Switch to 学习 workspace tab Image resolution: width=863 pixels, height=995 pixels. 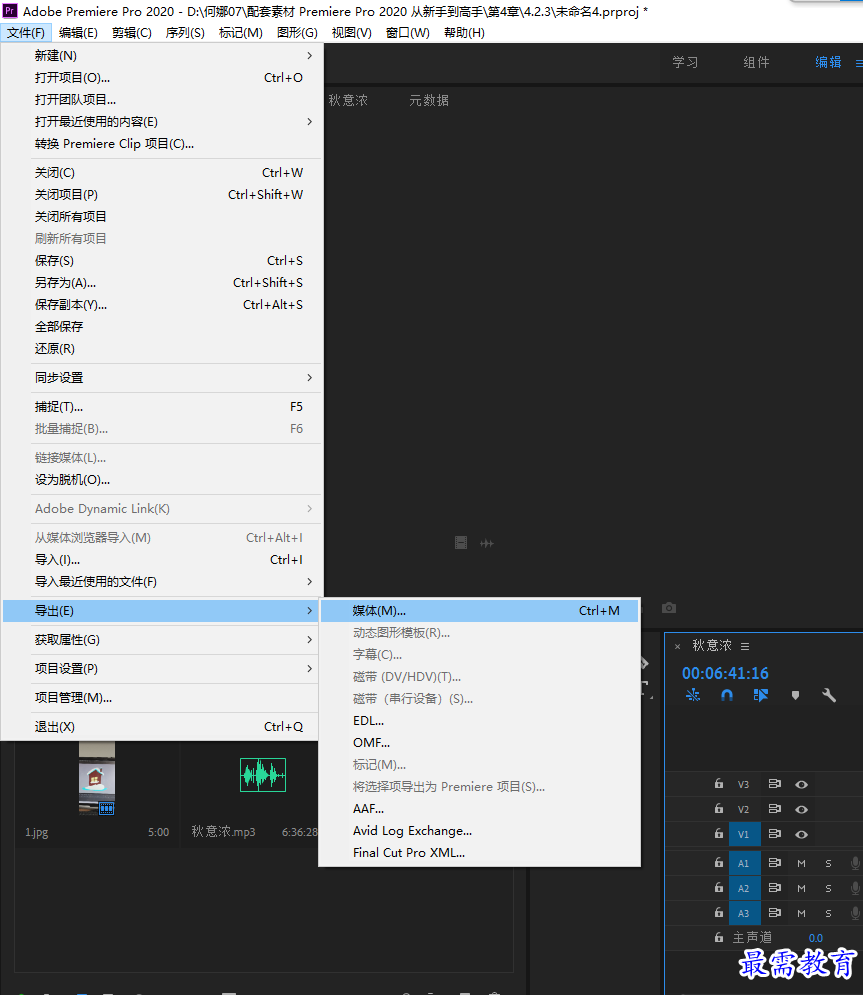685,62
